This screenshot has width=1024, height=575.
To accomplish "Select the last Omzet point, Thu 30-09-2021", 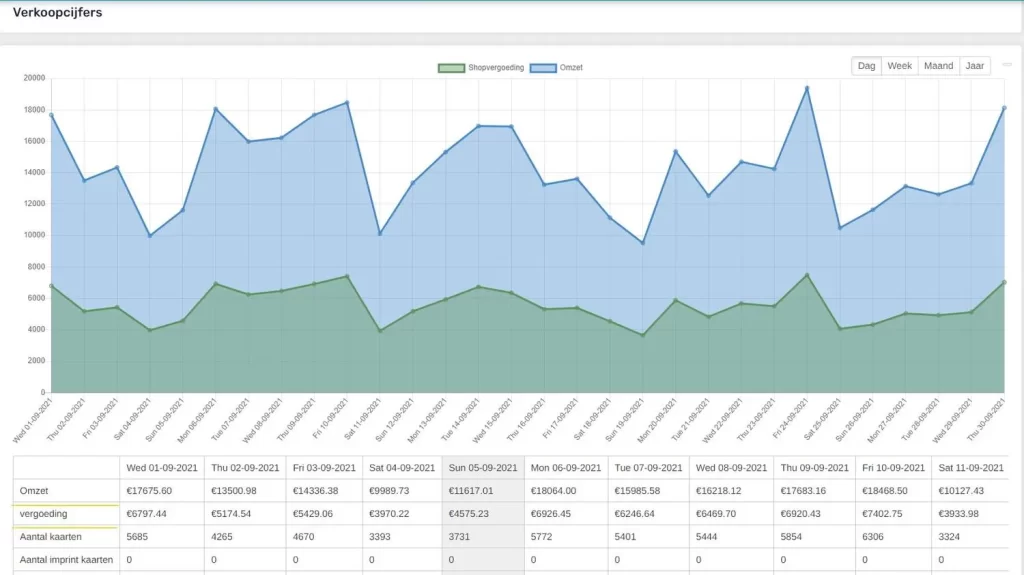I will tap(1003, 108).
